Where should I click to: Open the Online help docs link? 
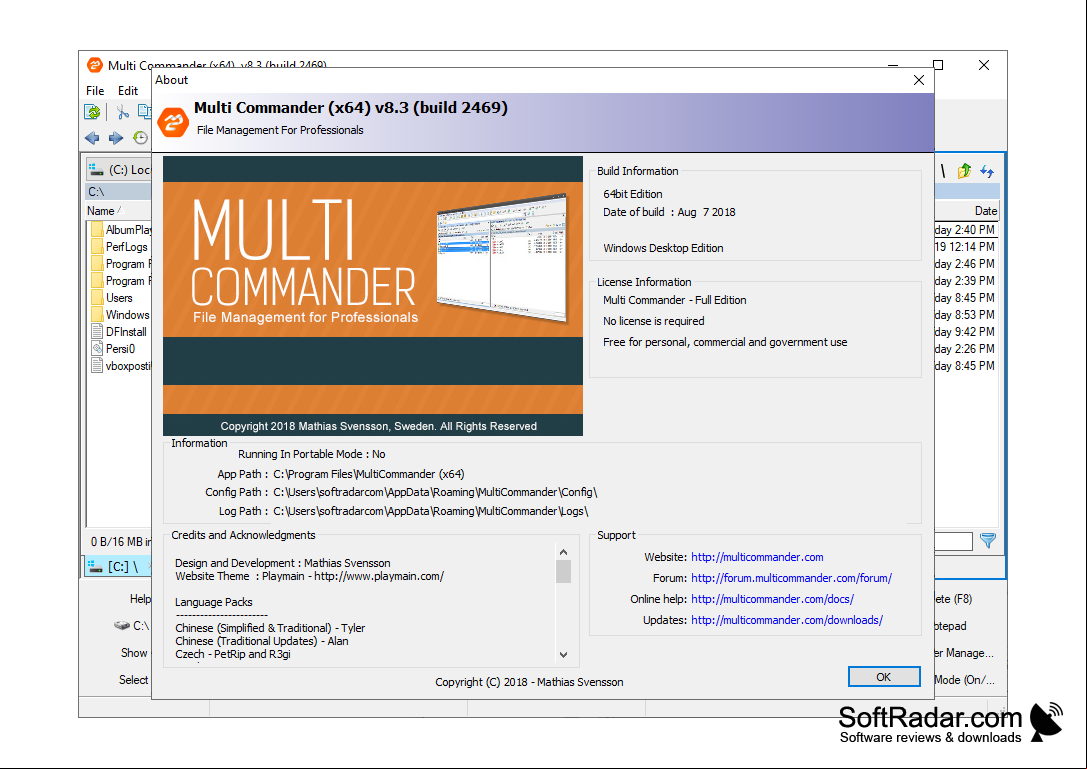(772, 599)
